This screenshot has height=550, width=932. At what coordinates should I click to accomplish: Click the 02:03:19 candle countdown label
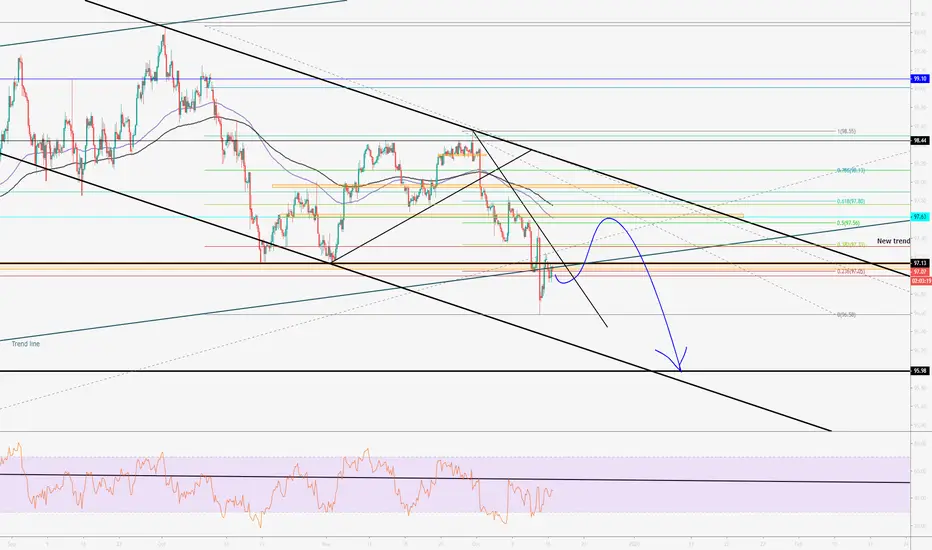(x=921, y=280)
